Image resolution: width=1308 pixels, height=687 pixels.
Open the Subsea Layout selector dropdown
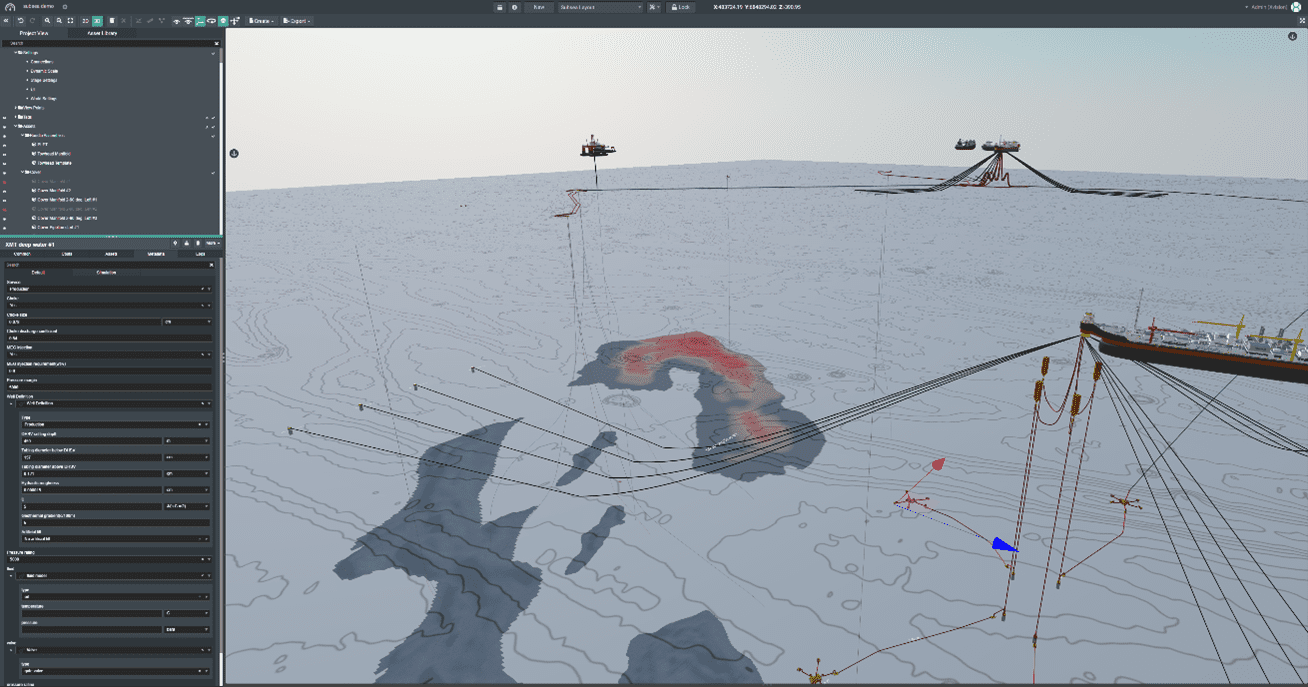tap(600, 7)
